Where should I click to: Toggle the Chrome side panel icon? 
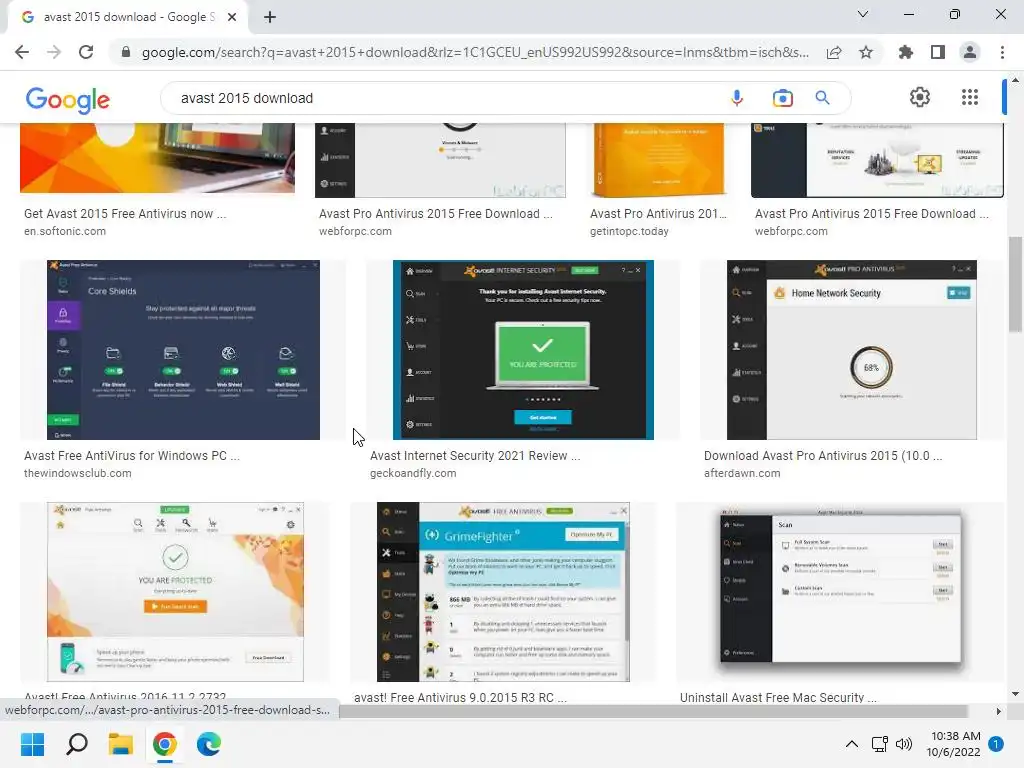pyautogui.click(x=938, y=52)
